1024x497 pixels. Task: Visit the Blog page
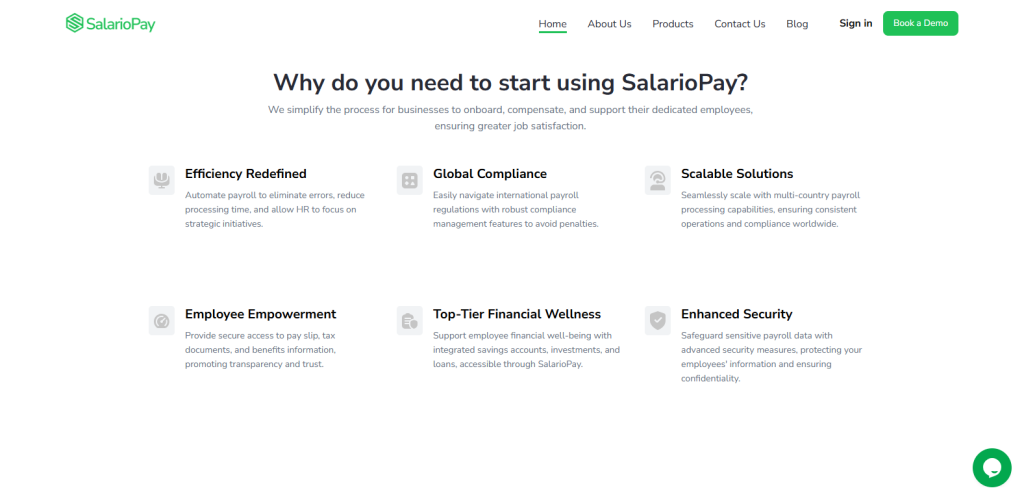(797, 24)
